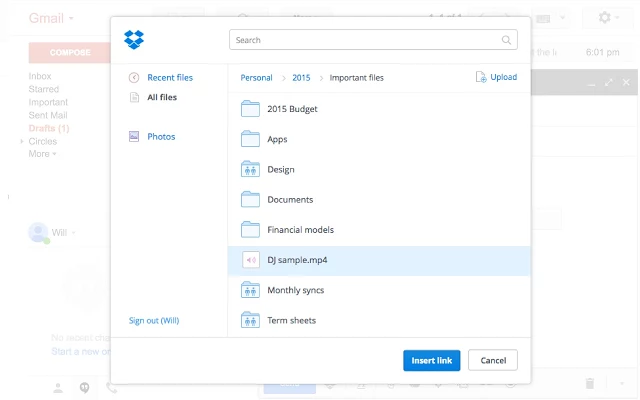Click the Recent files clock icon
The width and height of the screenshot is (640, 400).
(134, 78)
